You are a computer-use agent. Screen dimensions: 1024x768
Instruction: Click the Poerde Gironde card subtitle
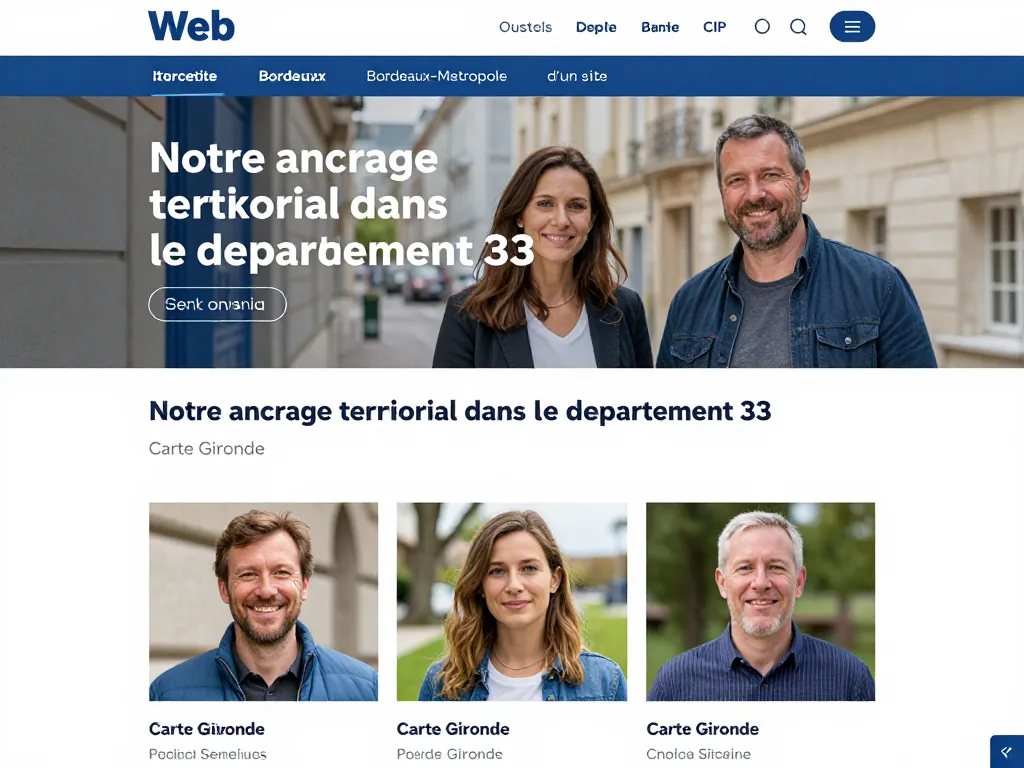point(449,754)
